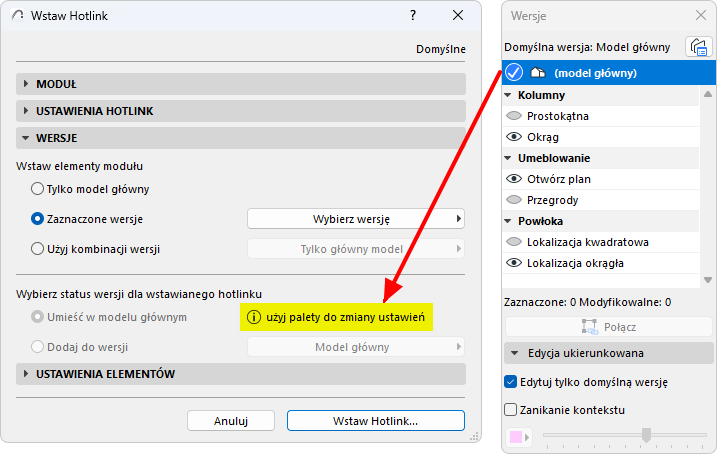Hide the Lokalizacja okrągła version eye icon
Screen dimensions: 717x454
(x=515, y=263)
